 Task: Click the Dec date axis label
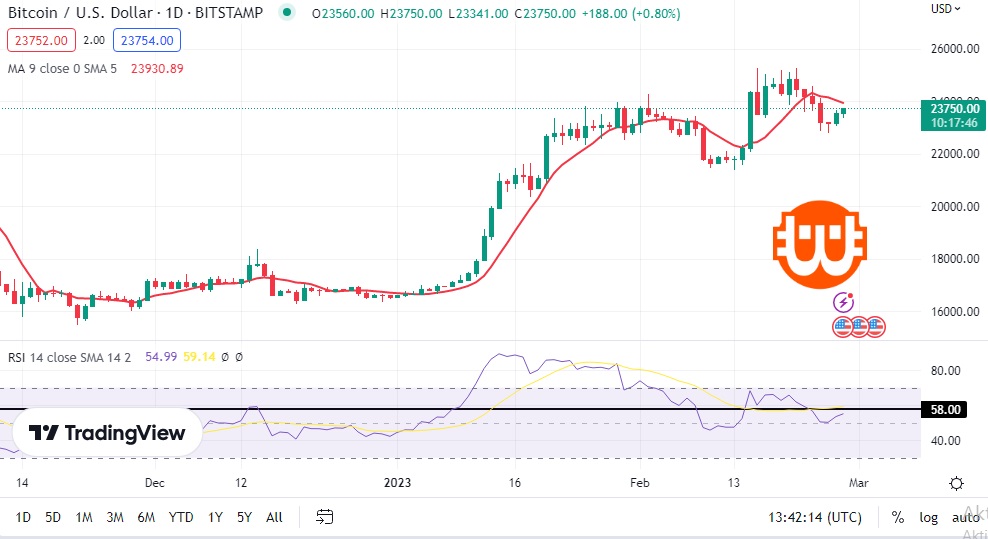click(154, 483)
